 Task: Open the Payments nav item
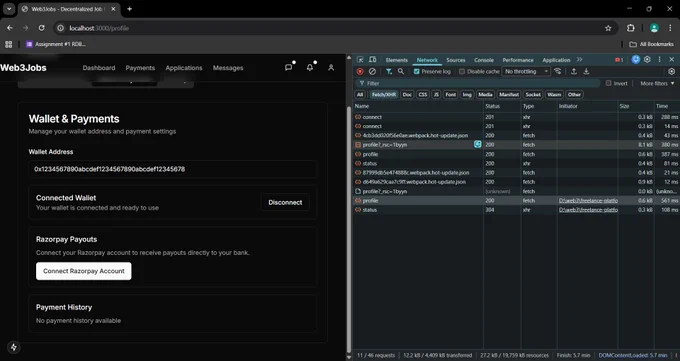[x=140, y=68]
